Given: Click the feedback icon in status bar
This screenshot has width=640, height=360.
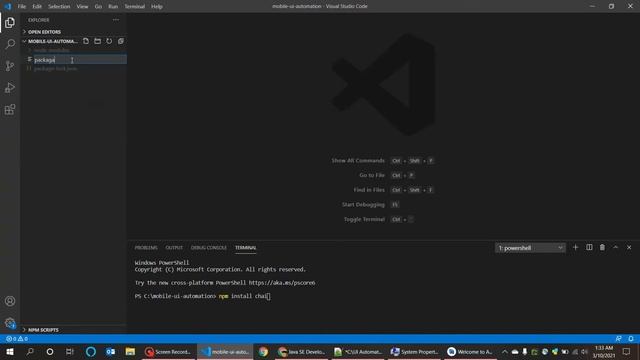Looking at the screenshot, I should pyautogui.click(x=619, y=339).
